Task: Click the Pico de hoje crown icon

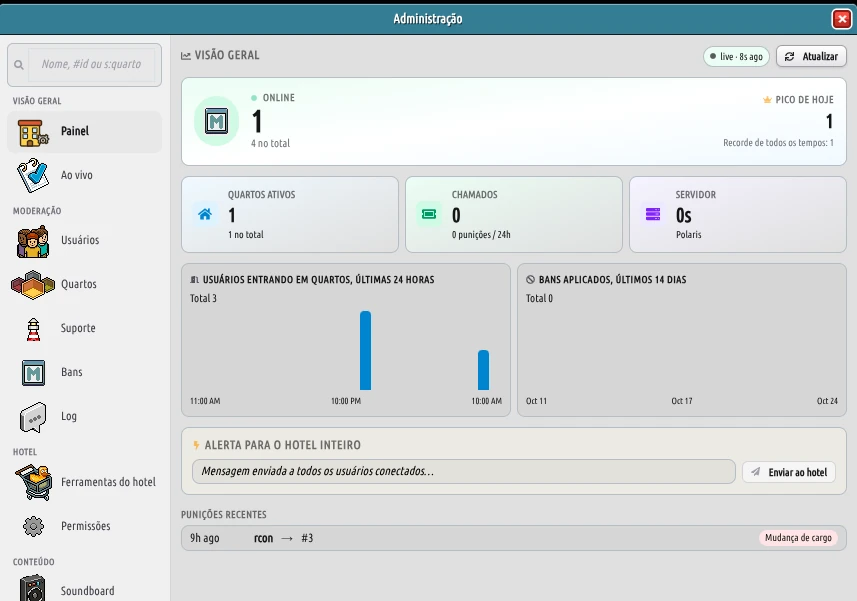Action: (x=767, y=99)
